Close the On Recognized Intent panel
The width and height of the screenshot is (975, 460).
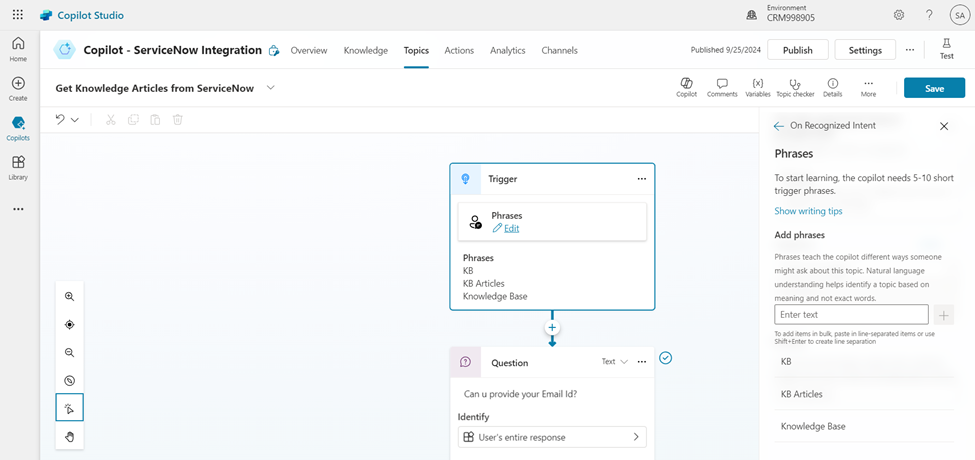click(944, 126)
